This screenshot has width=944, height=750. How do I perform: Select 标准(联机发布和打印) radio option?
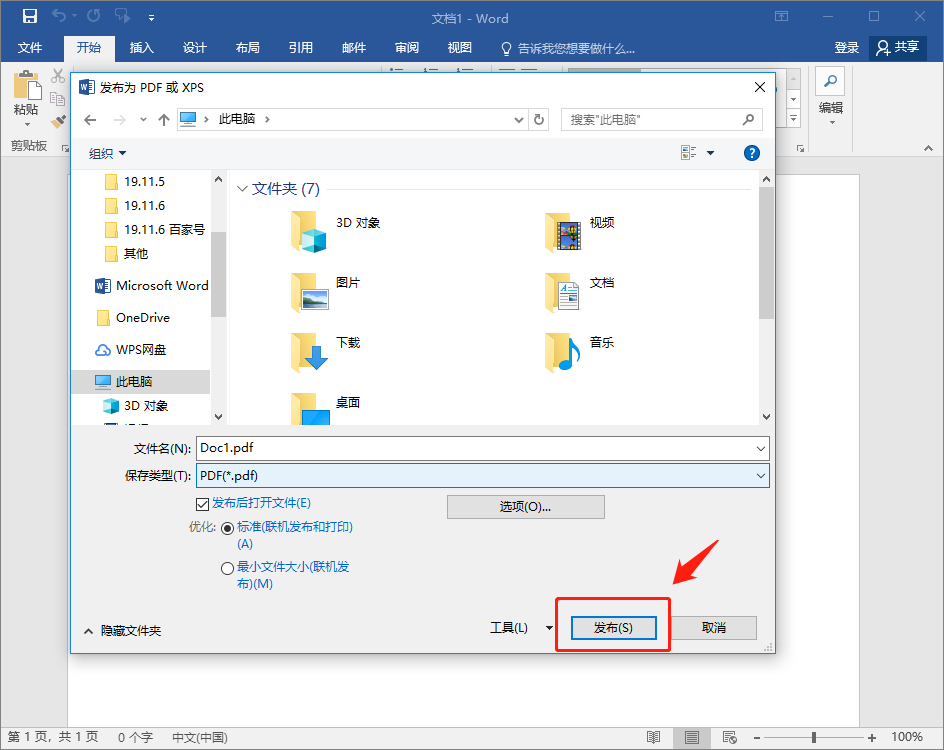click(228, 528)
